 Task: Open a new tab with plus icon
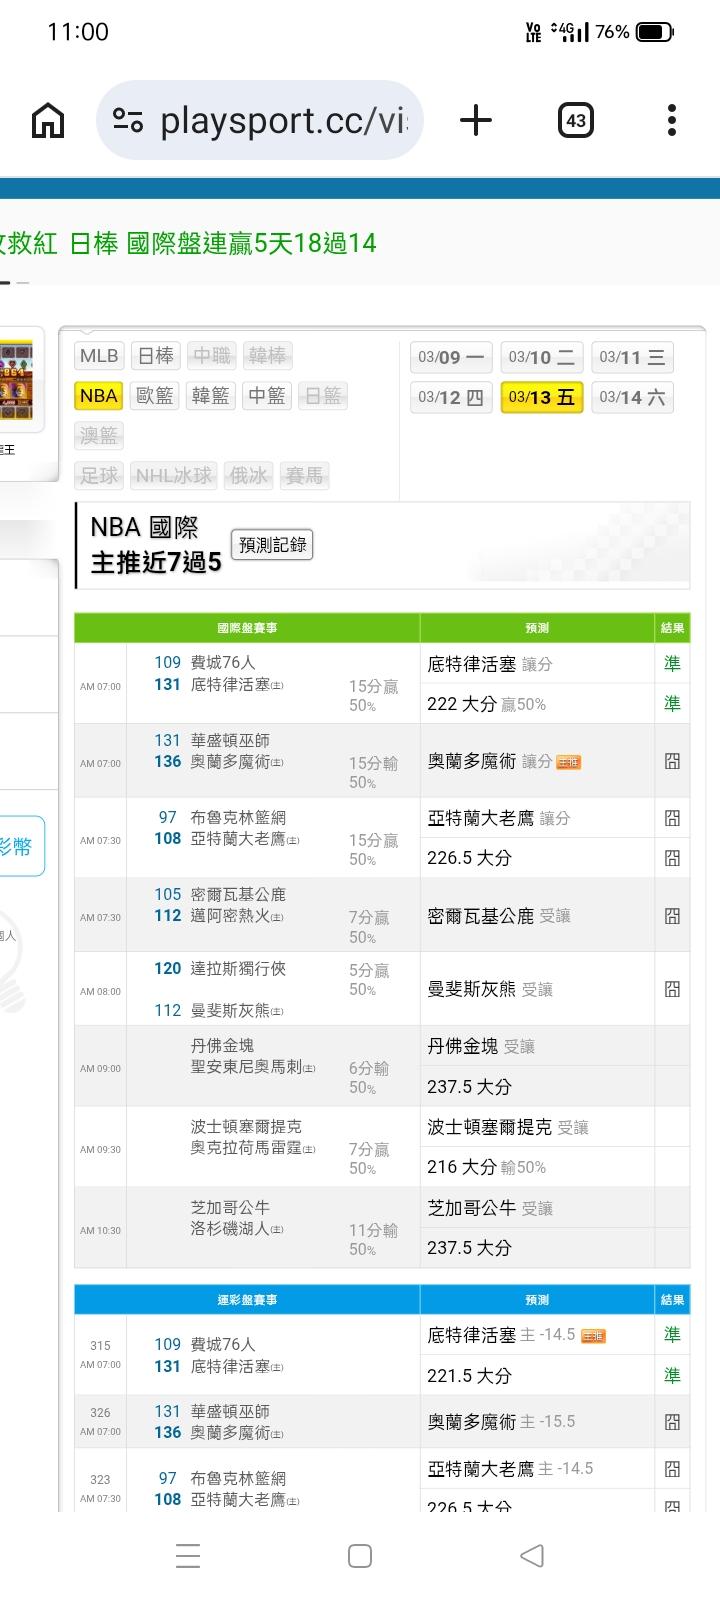[x=476, y=121]
